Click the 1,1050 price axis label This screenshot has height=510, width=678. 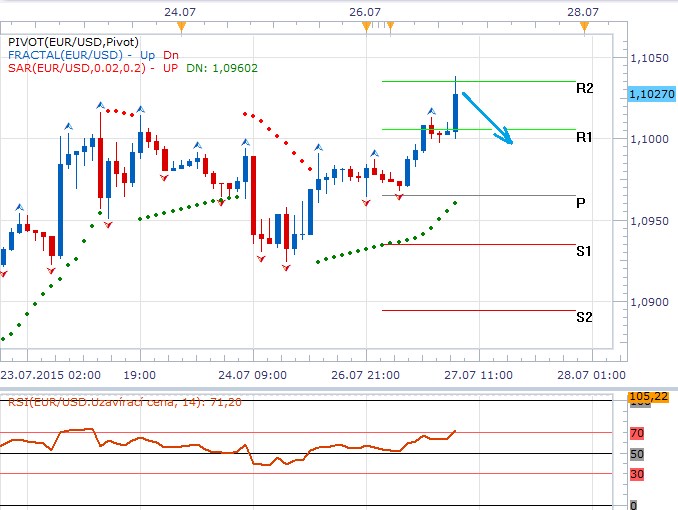pos(650,58)
